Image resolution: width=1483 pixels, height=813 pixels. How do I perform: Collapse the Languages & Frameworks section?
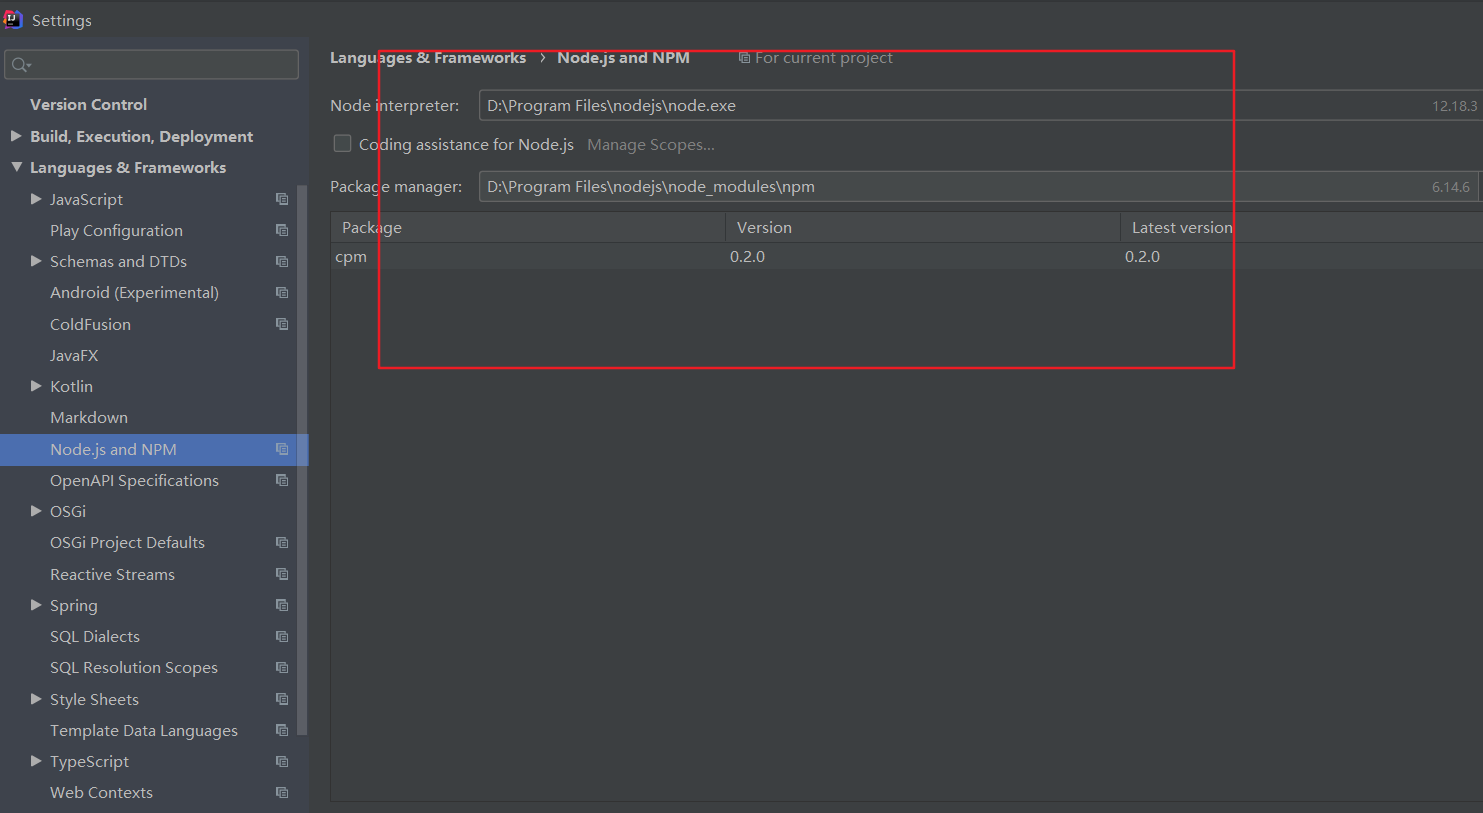(x=14, y=167)
